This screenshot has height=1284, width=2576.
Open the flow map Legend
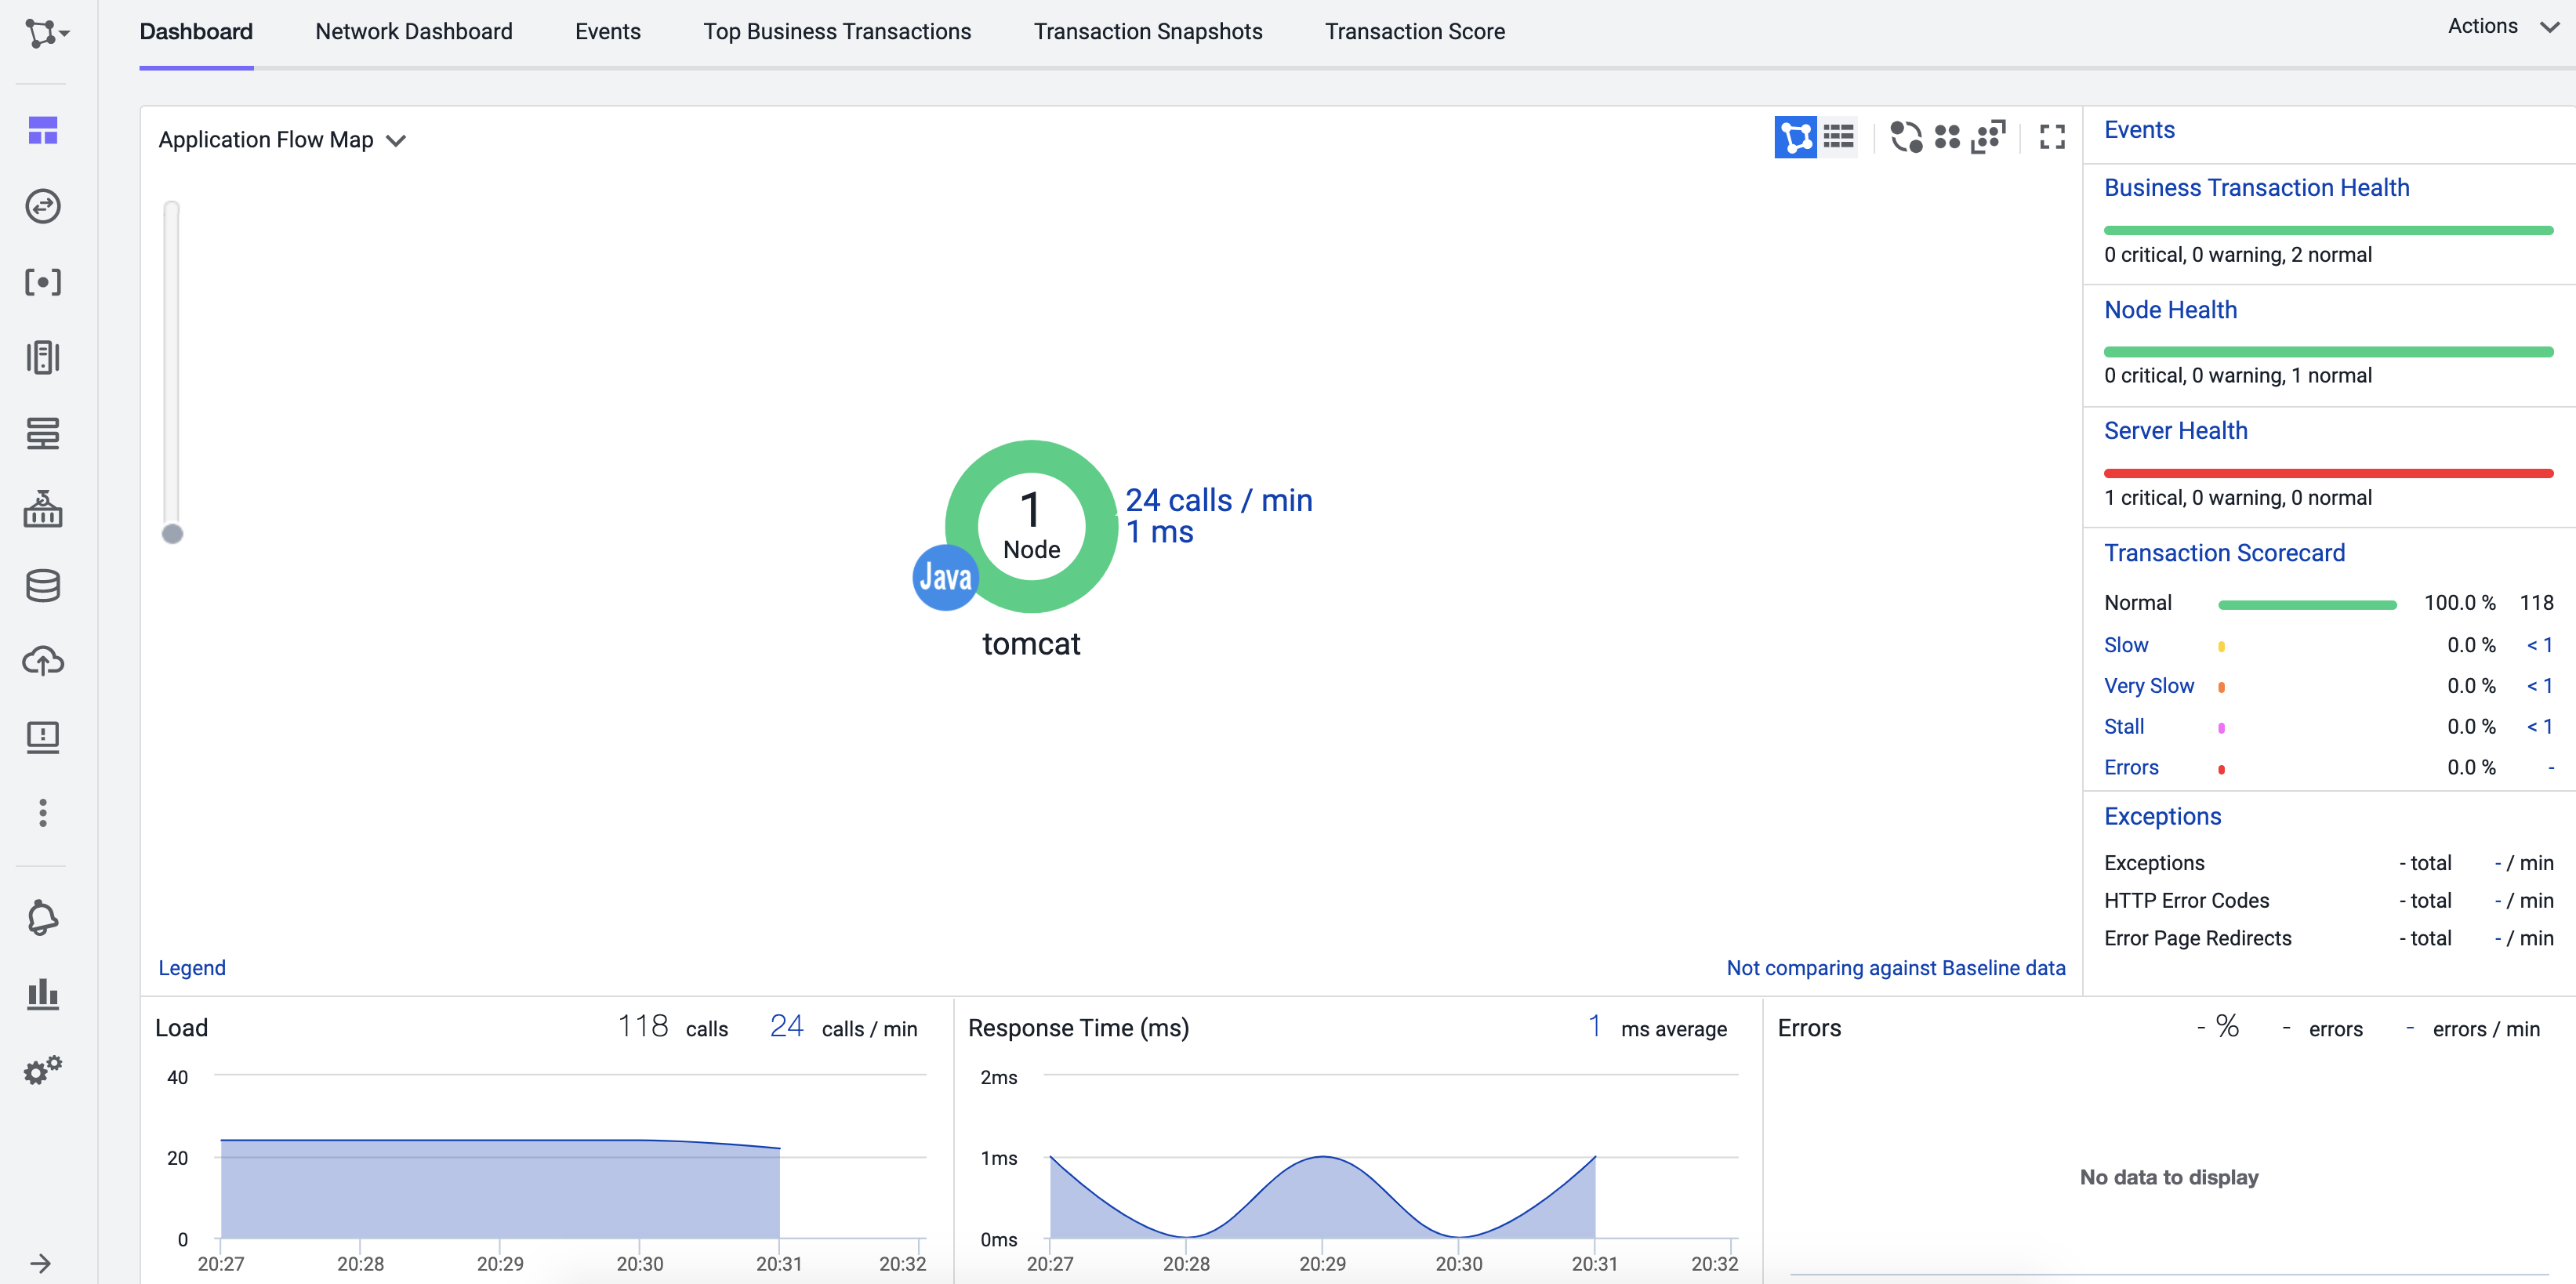tap(191, 967)
